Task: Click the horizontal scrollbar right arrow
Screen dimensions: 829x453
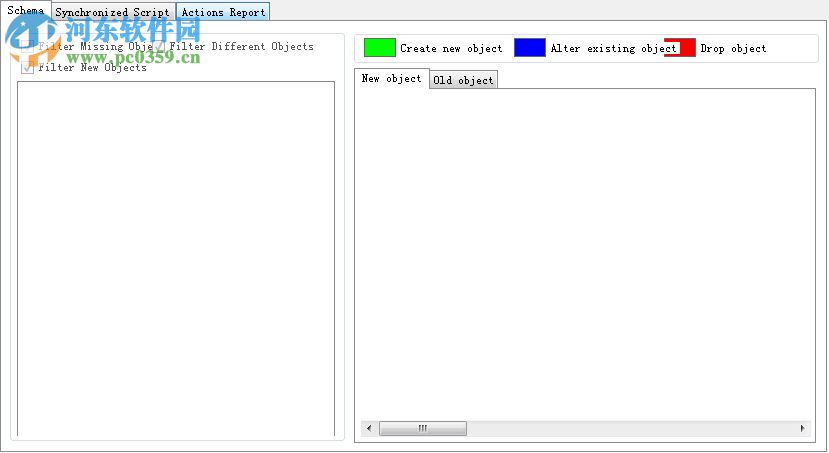Action: pos(803,428)
